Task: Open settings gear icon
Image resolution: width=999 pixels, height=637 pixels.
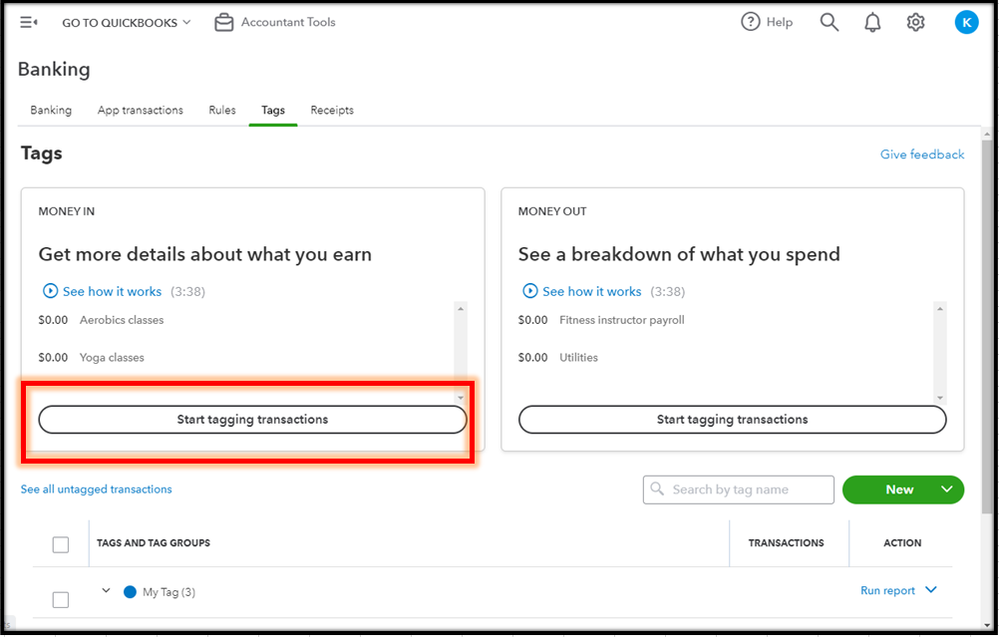Action: pos(915,22)
